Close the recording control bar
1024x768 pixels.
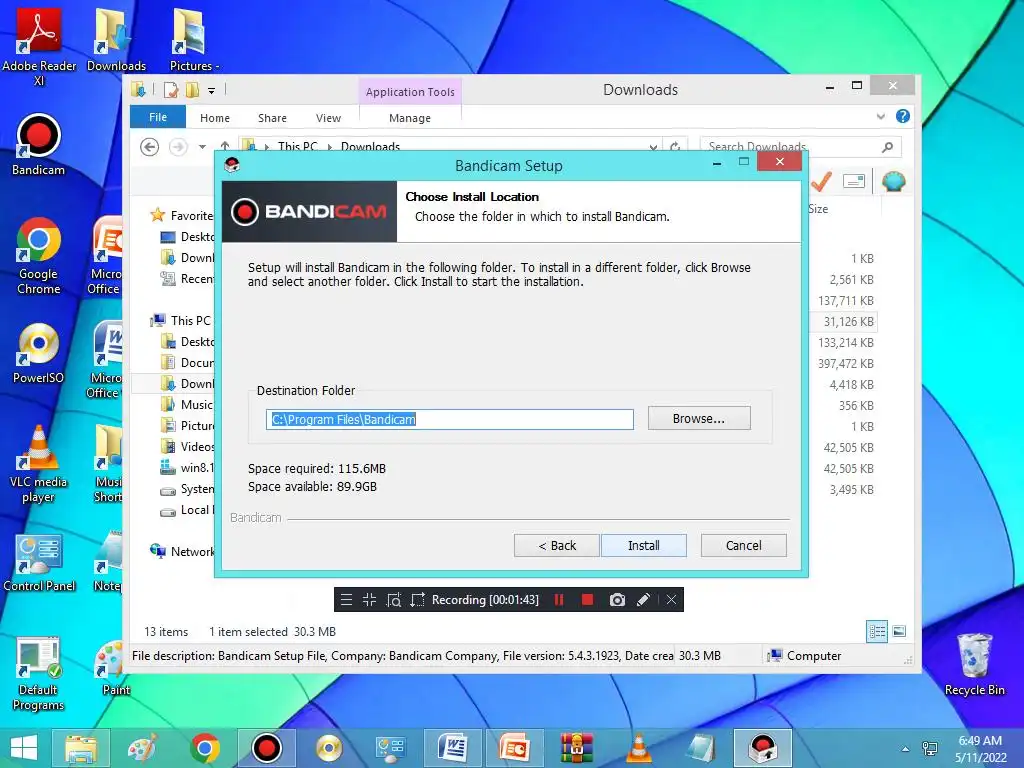[x=671, y=600]
